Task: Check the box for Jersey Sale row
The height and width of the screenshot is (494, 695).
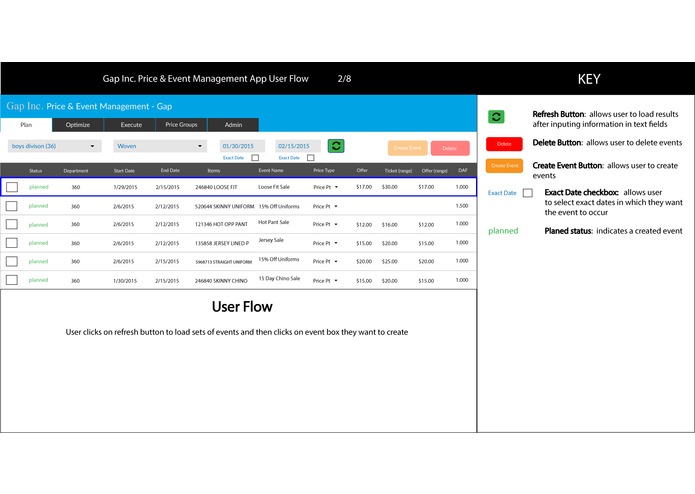Action: coord(12,243)
